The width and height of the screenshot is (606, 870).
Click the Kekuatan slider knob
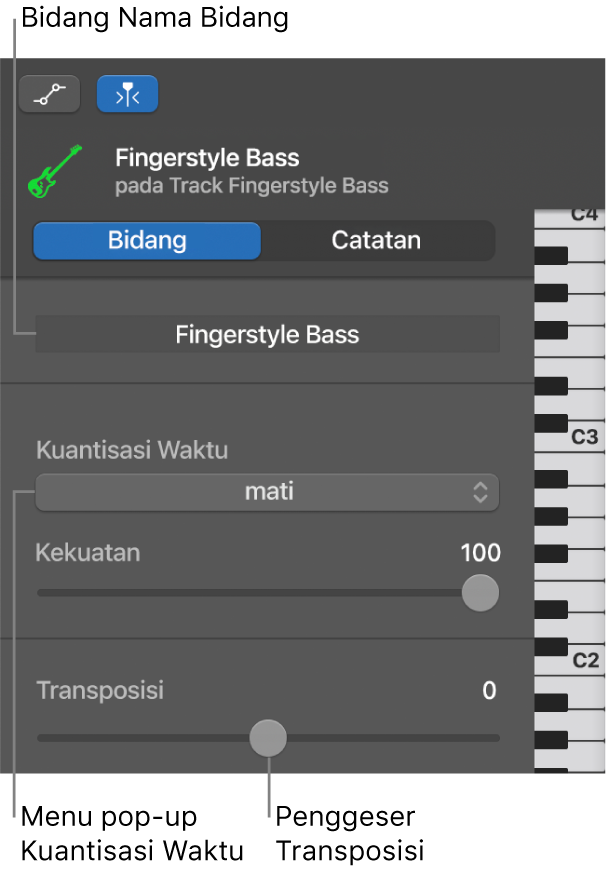click(480, 593)
